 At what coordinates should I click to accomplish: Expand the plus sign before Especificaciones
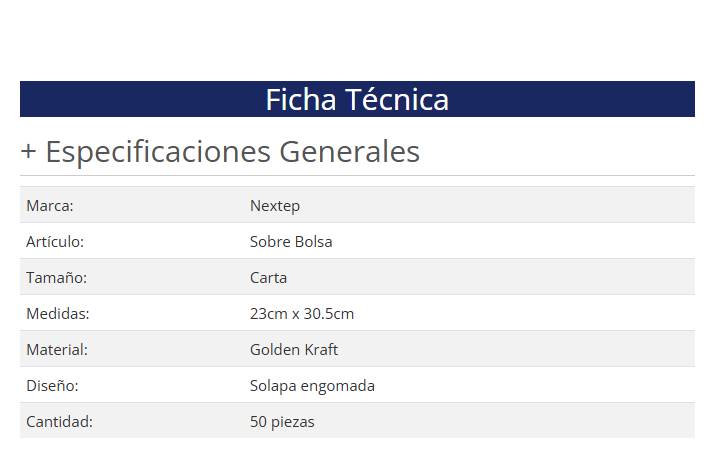(29, 152)
